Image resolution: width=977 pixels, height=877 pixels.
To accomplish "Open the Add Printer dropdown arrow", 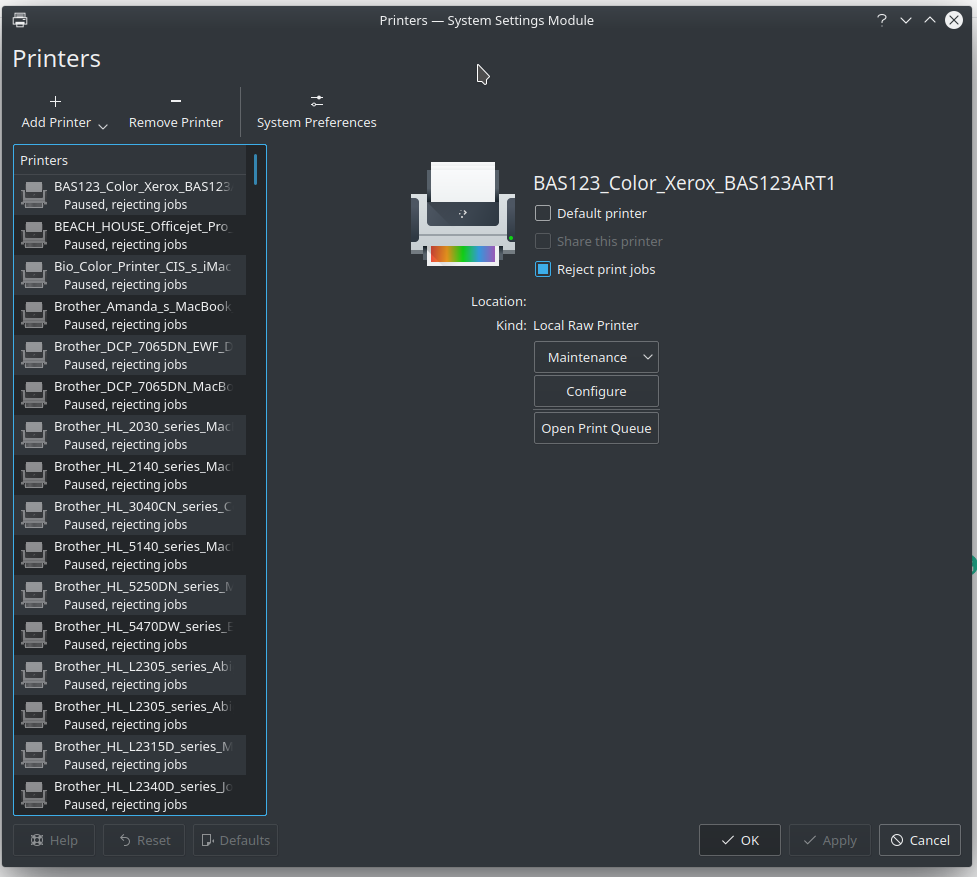I will point(103,126).
